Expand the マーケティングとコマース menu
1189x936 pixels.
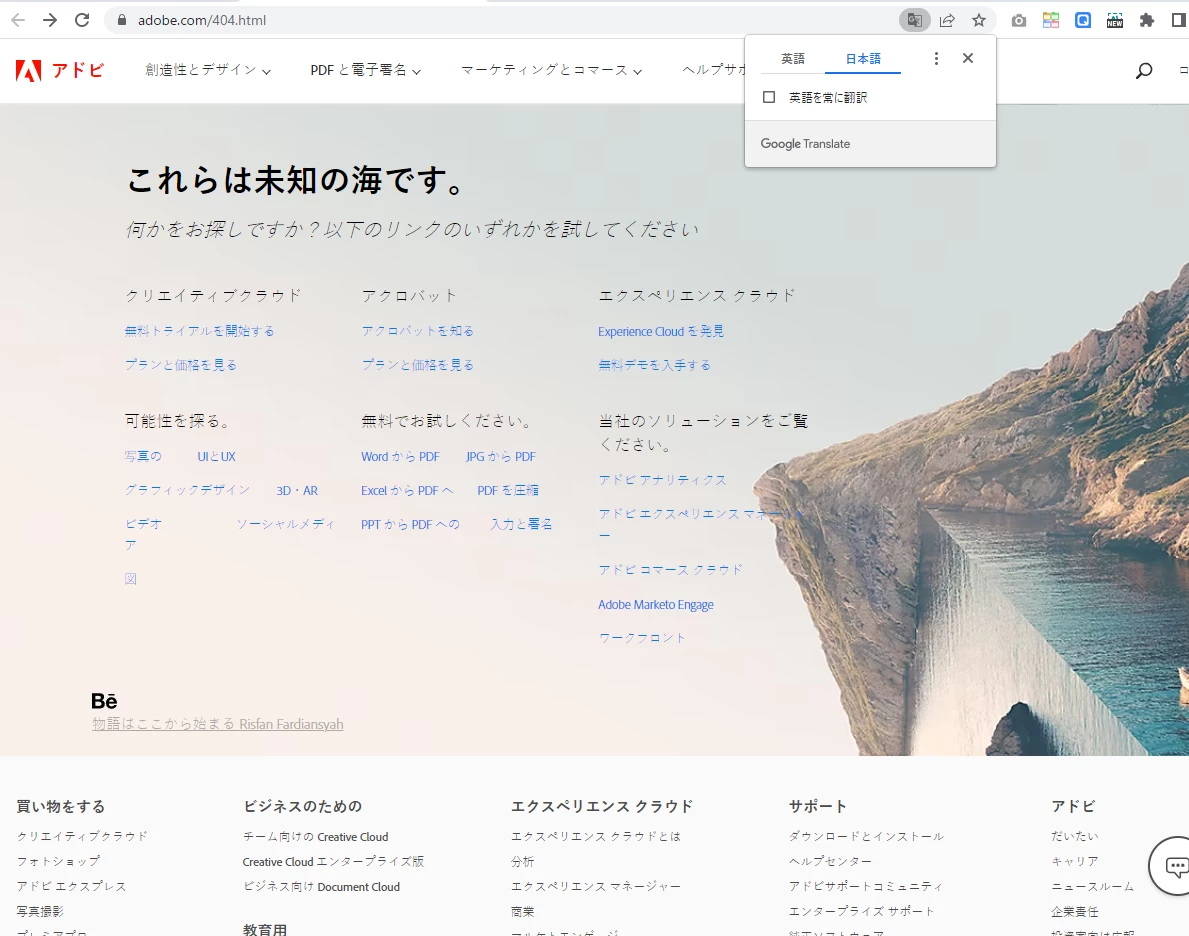point(551,70)
